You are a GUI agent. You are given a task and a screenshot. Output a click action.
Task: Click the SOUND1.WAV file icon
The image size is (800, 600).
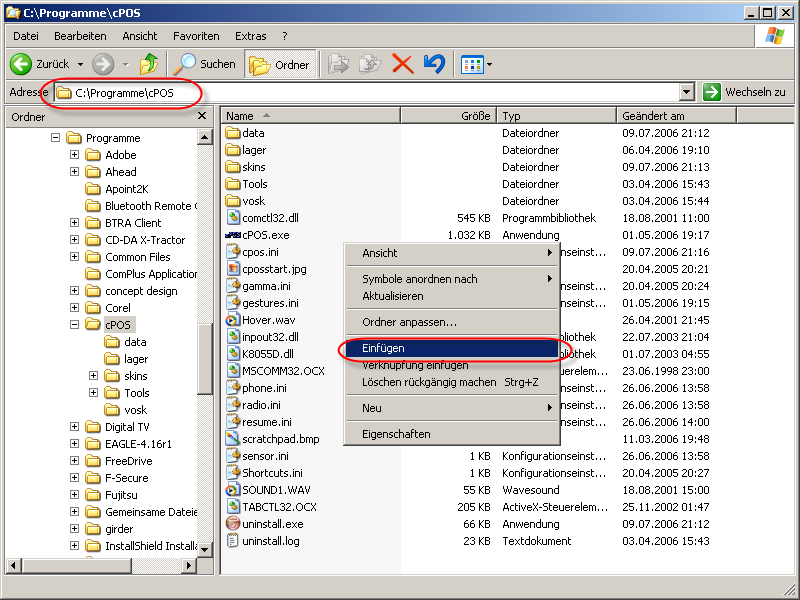pyautogui.click(x=233, y=490)
